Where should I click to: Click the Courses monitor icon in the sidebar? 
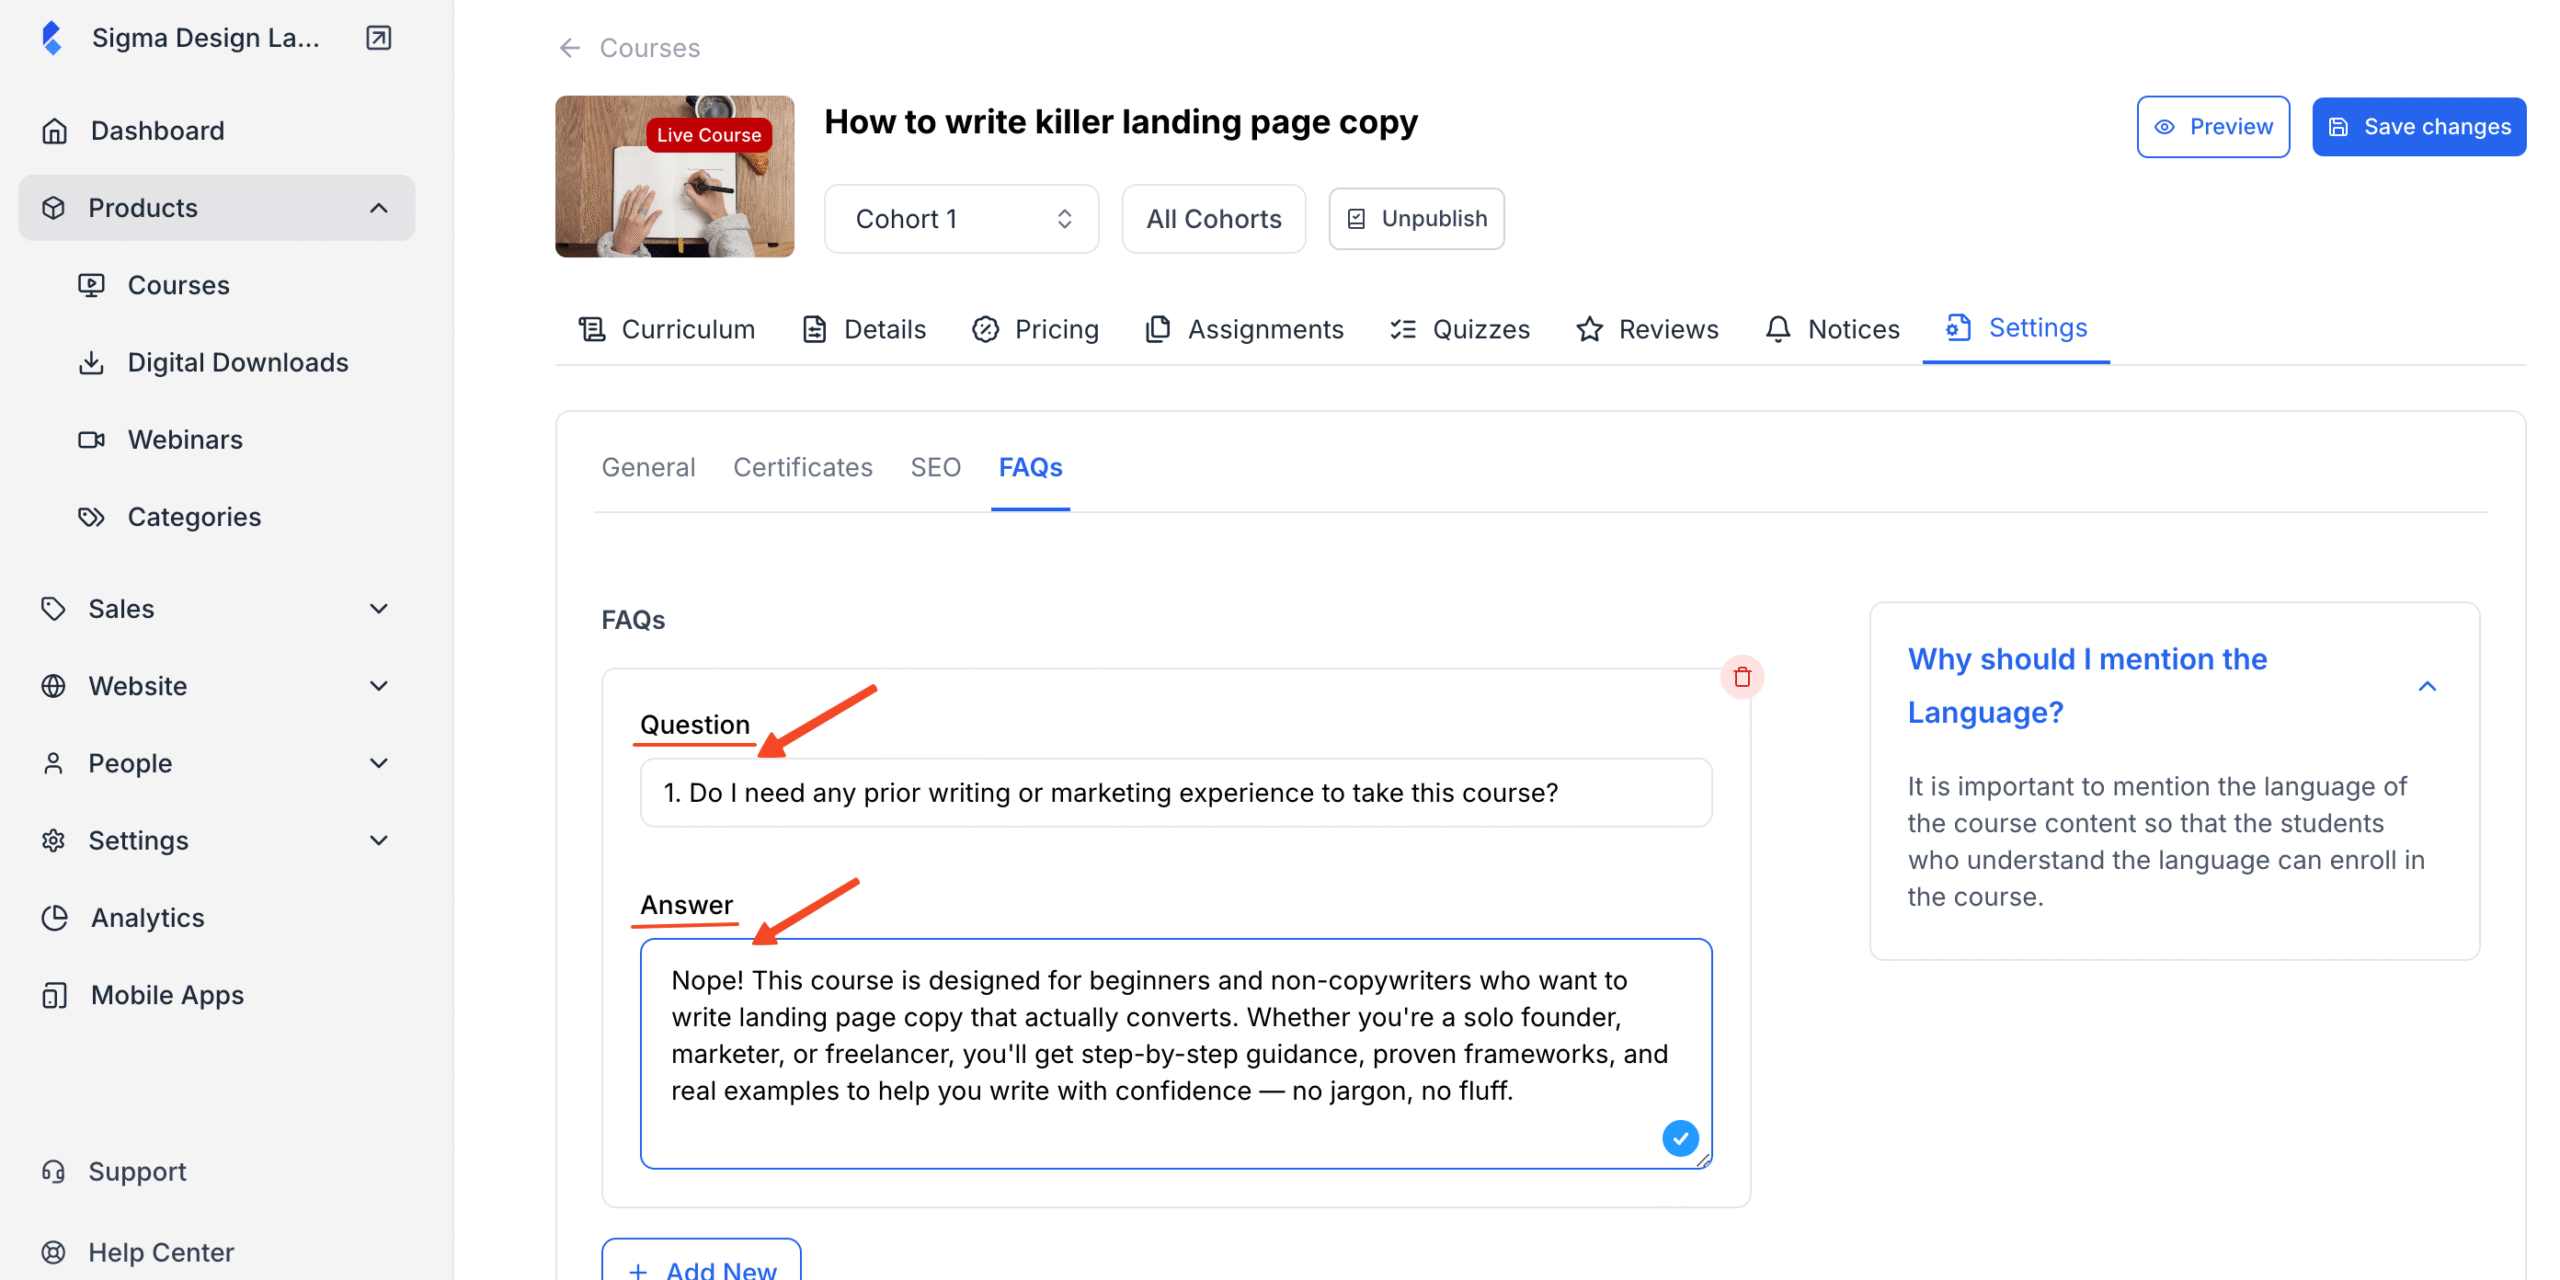pos(91,285)
